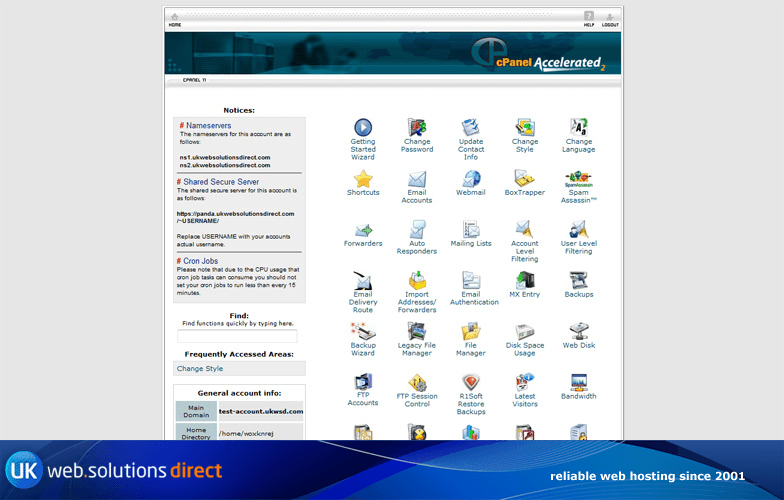Viewport: 784px width, 500px height.
Task: Open the Disk Space Usage icon
Action: point(524,331)
